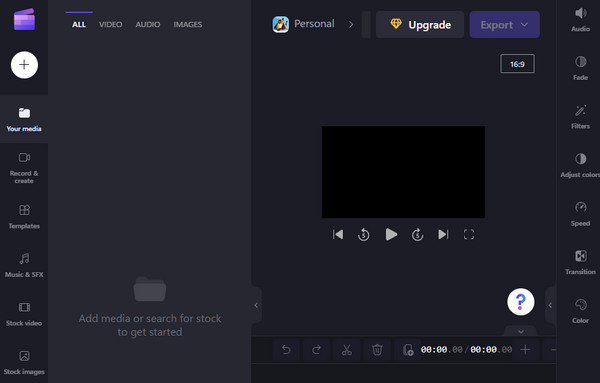Open the Templates sidebar section

pyautogui.click(x=24, y=217)
